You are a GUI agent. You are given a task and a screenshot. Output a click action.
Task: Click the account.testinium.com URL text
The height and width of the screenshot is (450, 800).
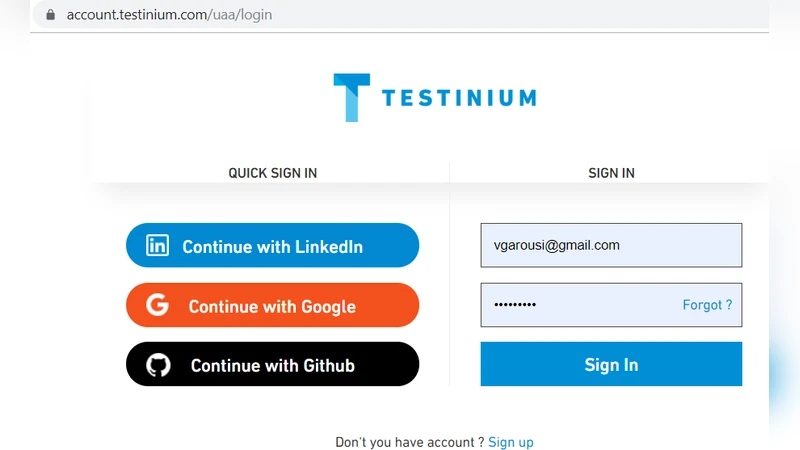click(x=169, y=15)
